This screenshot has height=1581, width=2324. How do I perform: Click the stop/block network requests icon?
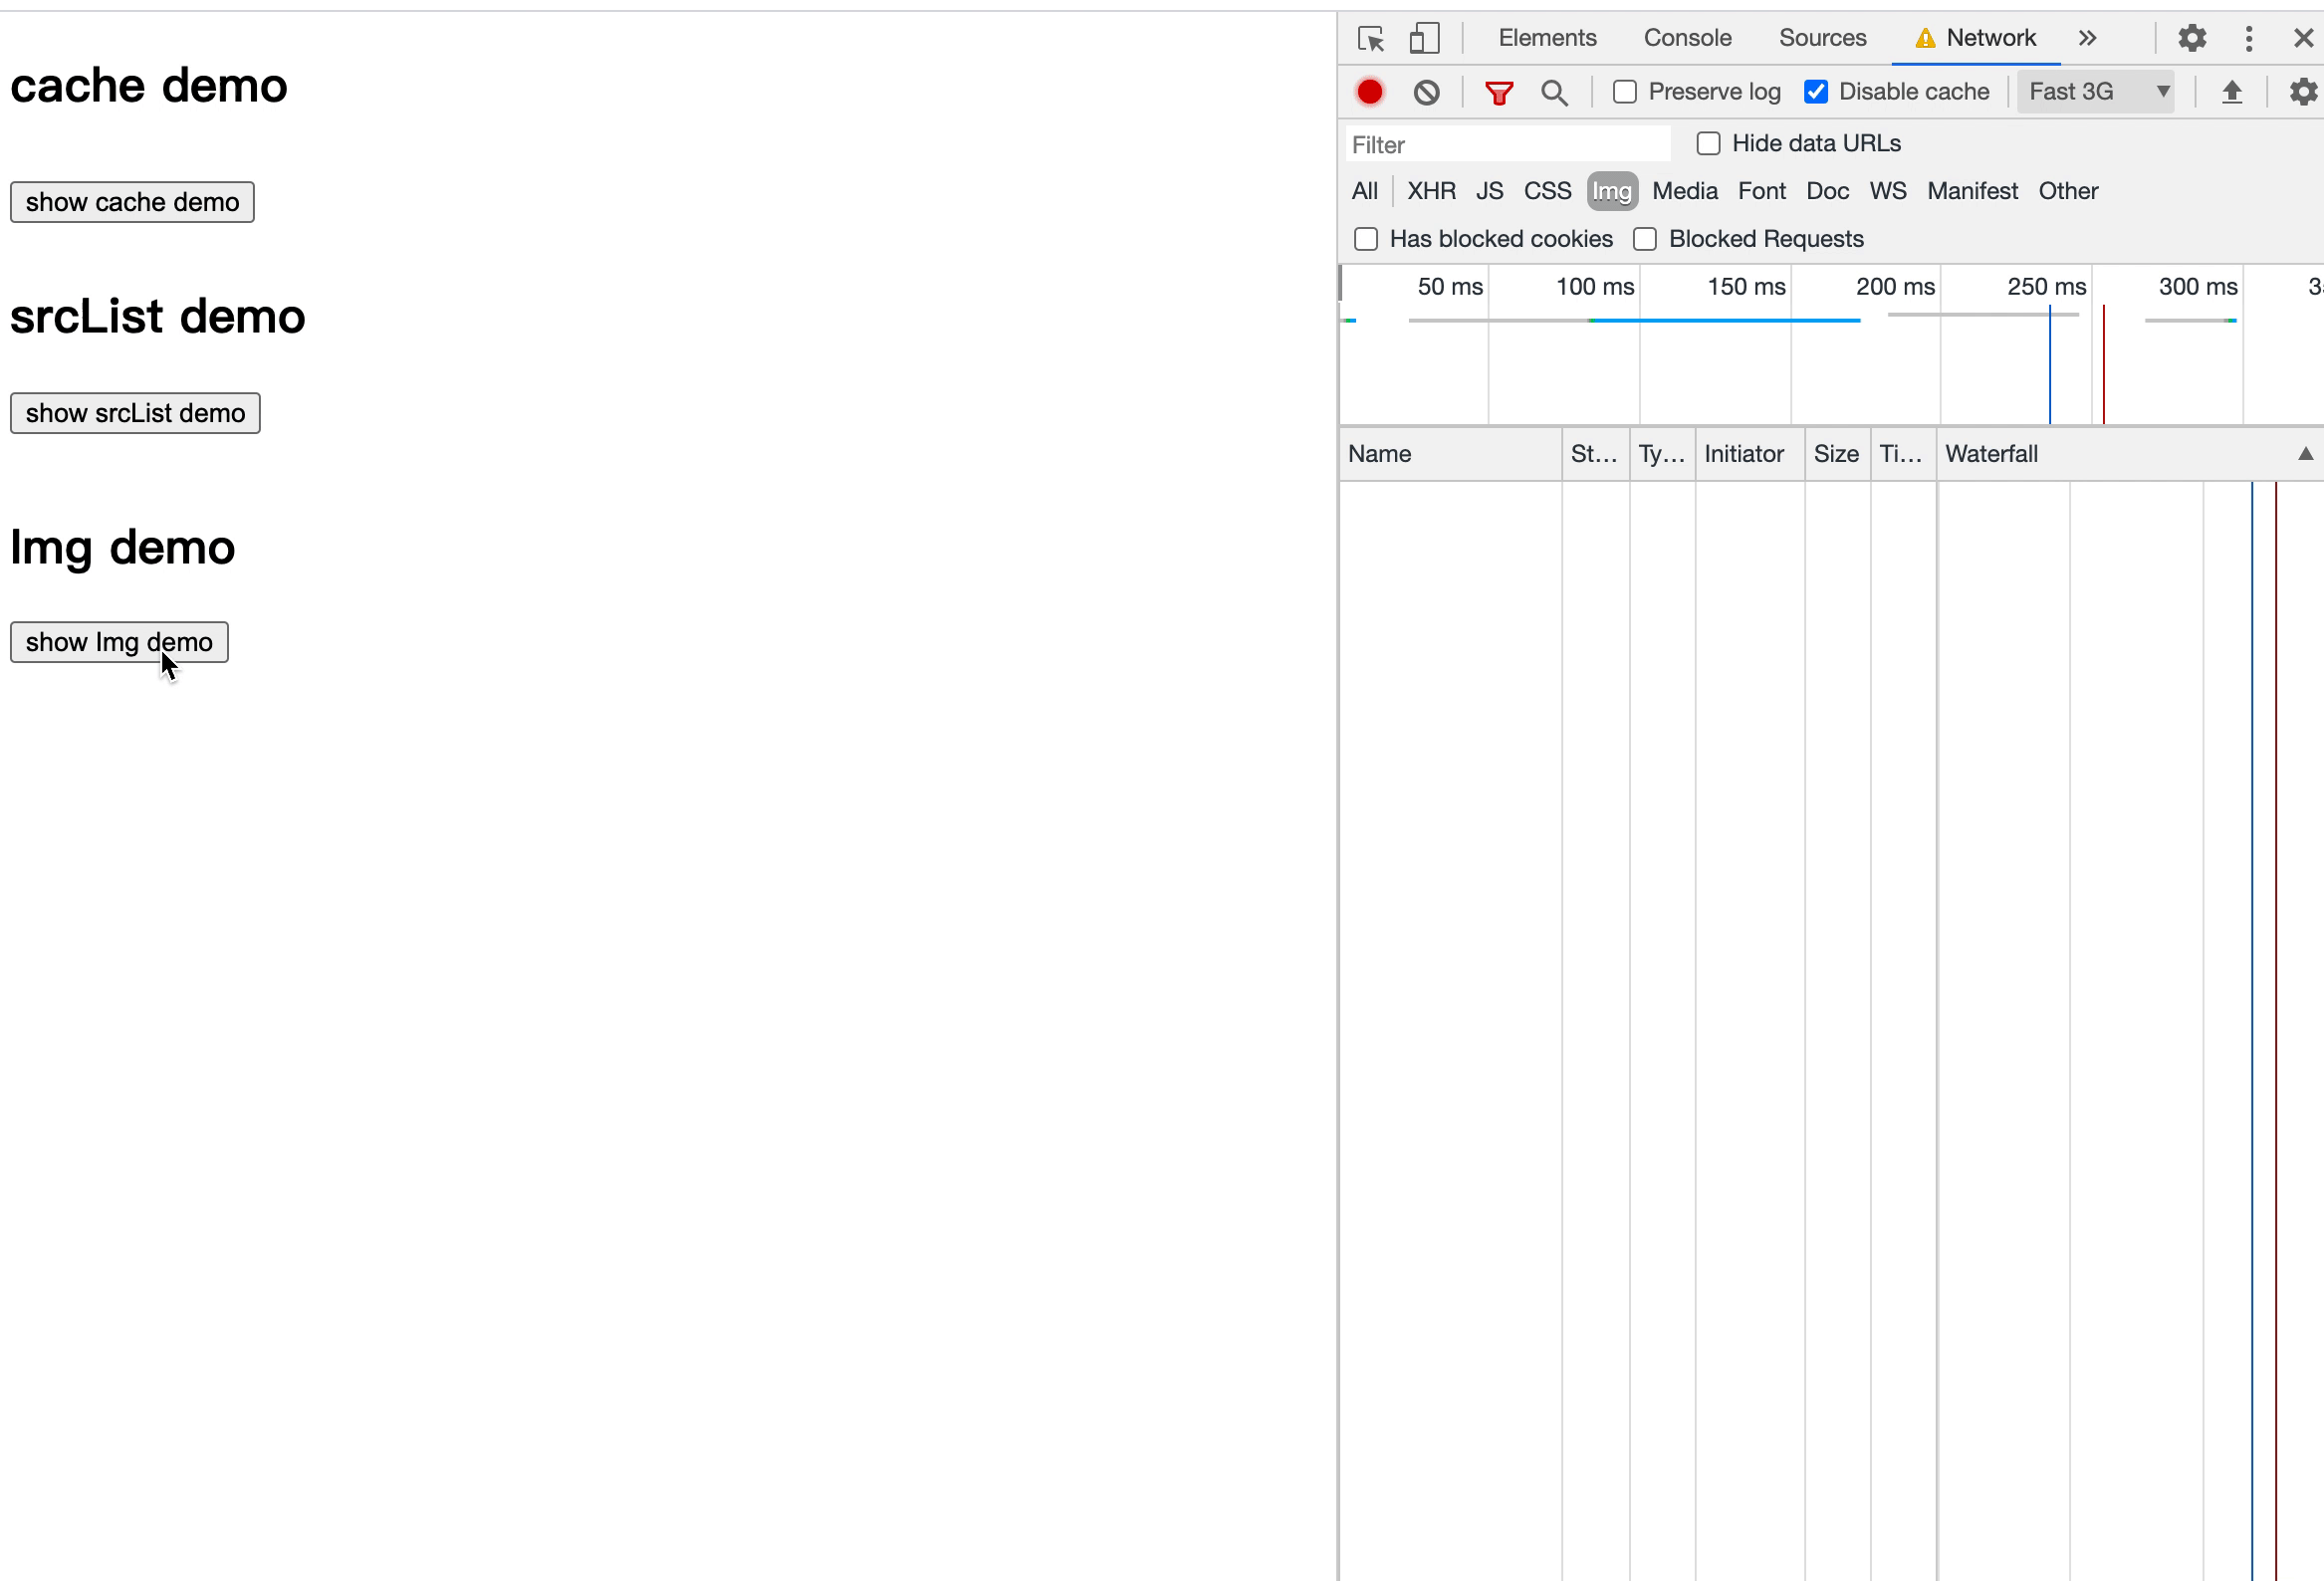(1426, 92)
